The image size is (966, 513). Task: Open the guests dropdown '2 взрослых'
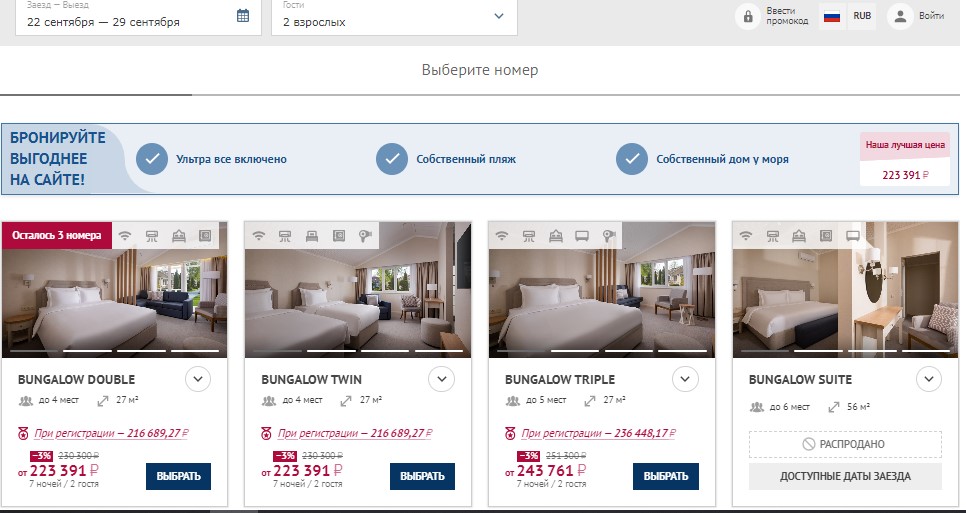tap(394, 16)
